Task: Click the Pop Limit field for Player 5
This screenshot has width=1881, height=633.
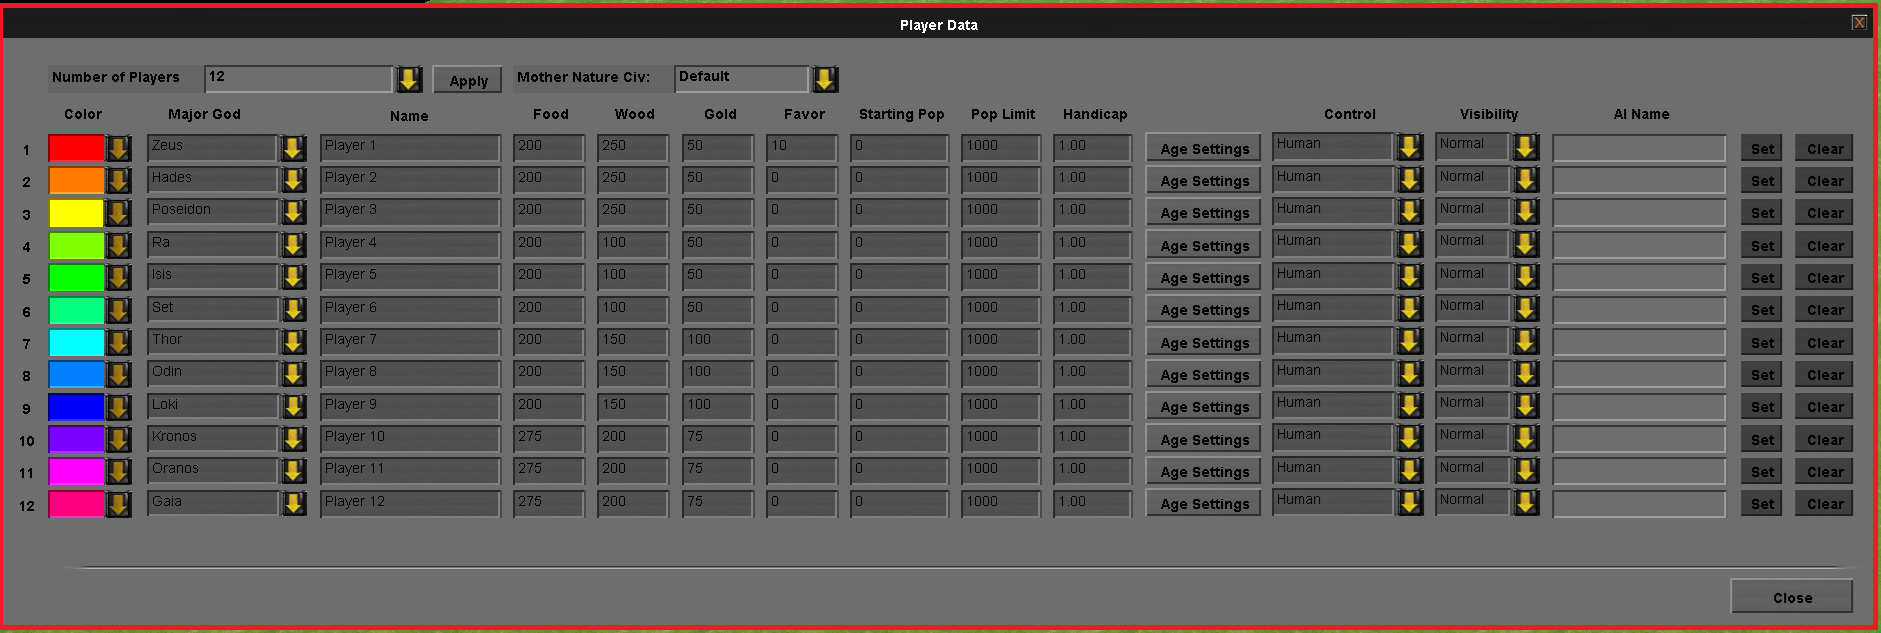Action: [1001, 277]
